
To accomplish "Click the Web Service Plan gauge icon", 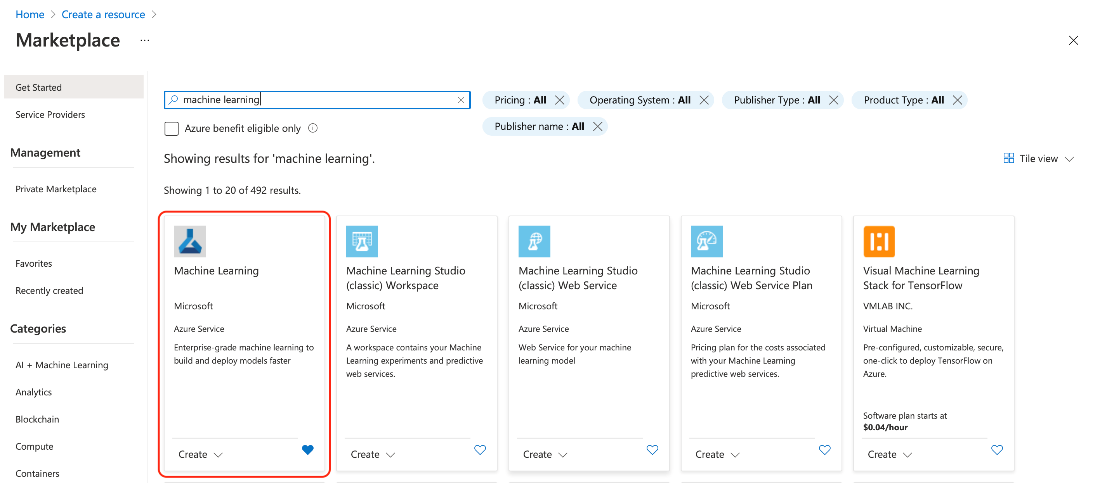I will (707, 242).
